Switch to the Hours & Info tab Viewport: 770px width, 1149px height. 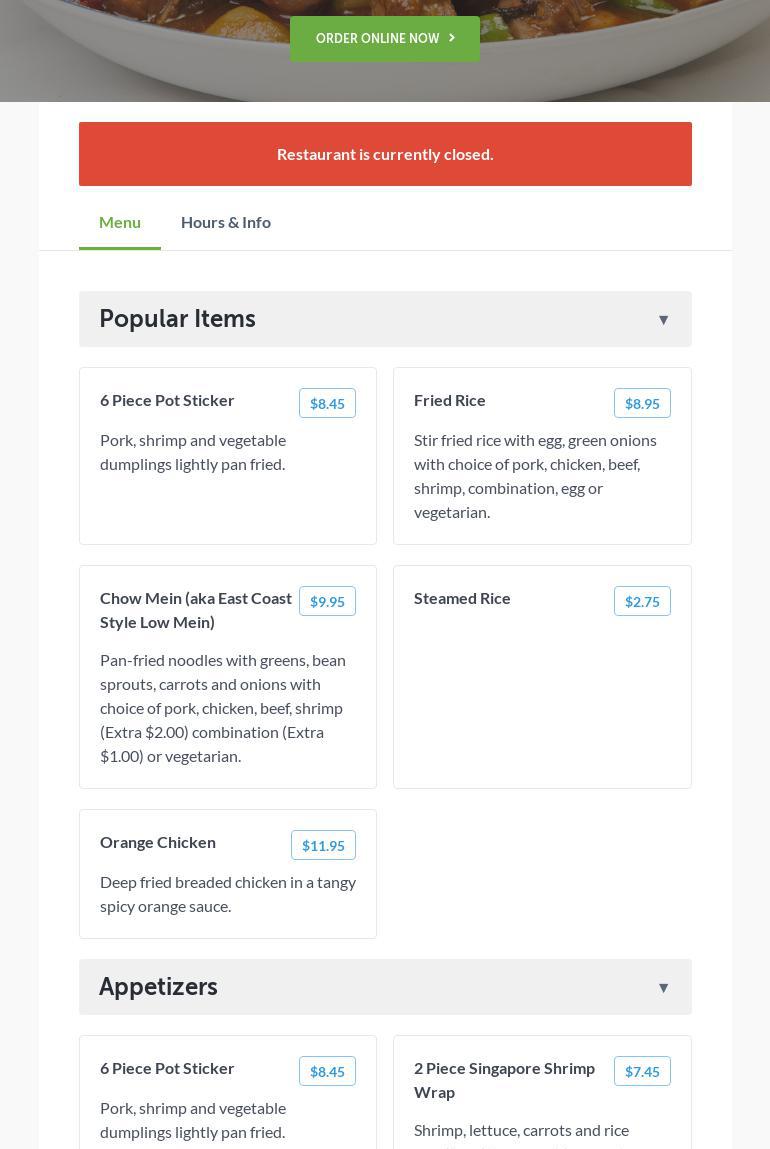point(225,222)
